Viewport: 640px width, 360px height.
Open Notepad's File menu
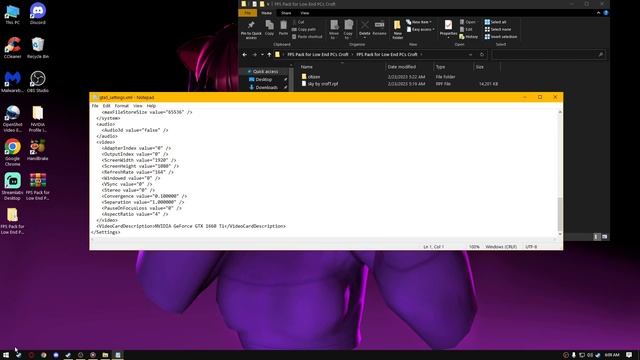[95, 106]
